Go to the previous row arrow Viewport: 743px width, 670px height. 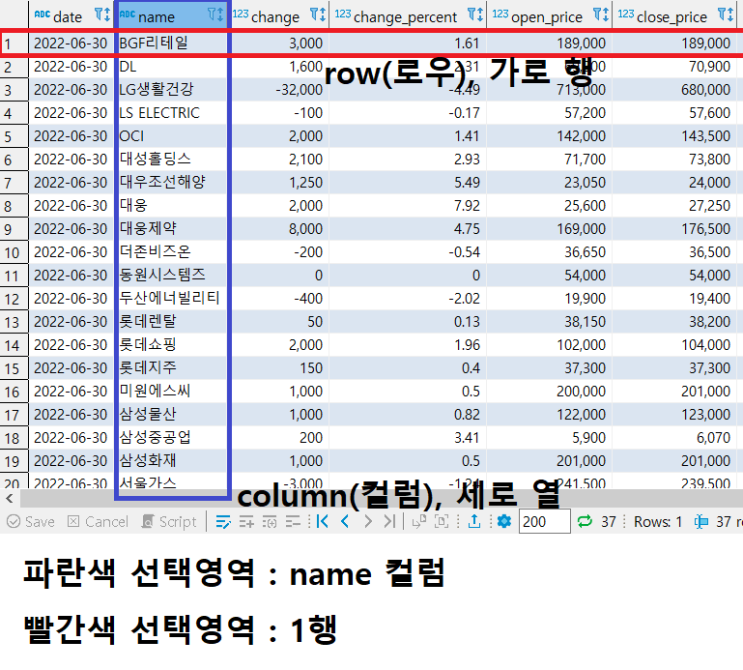tap(345, 522)
